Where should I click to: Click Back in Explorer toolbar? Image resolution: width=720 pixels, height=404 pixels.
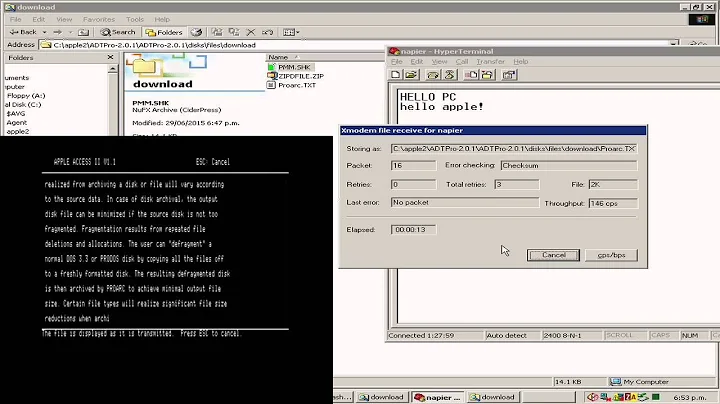(x=23, y=32)
